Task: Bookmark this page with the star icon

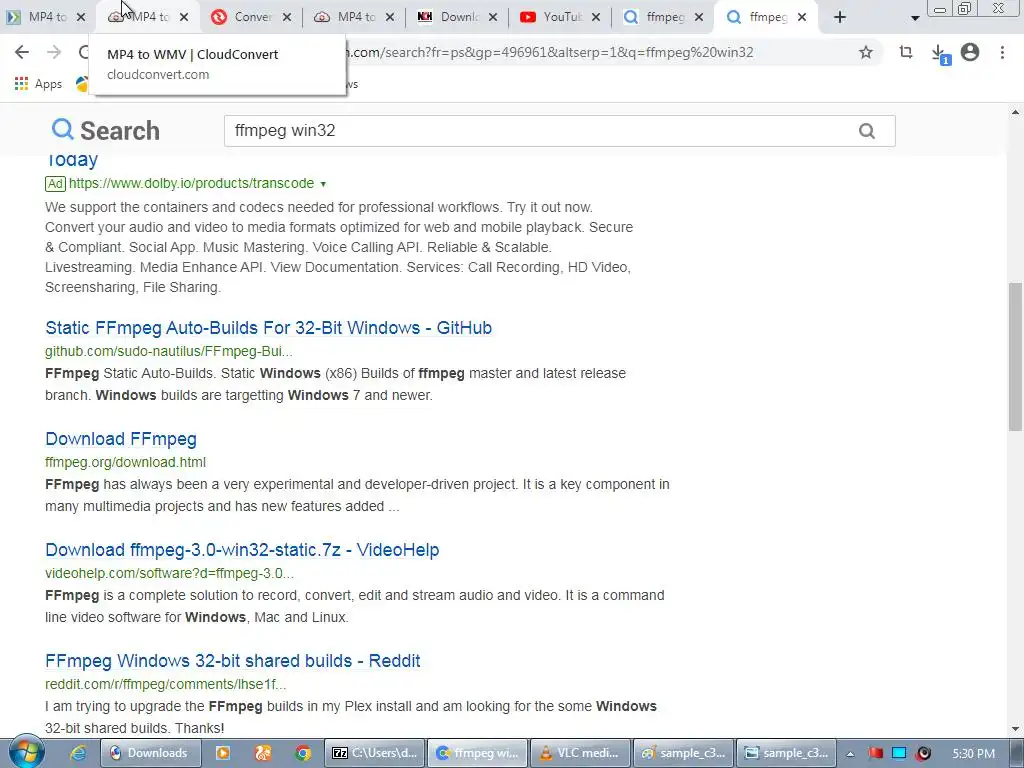Action: [x=866, y=52]
